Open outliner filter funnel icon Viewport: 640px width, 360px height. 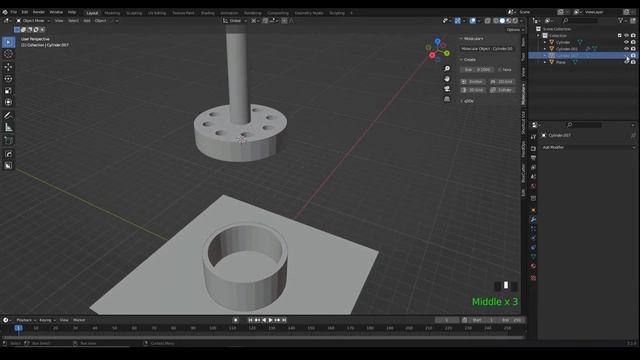621,20
